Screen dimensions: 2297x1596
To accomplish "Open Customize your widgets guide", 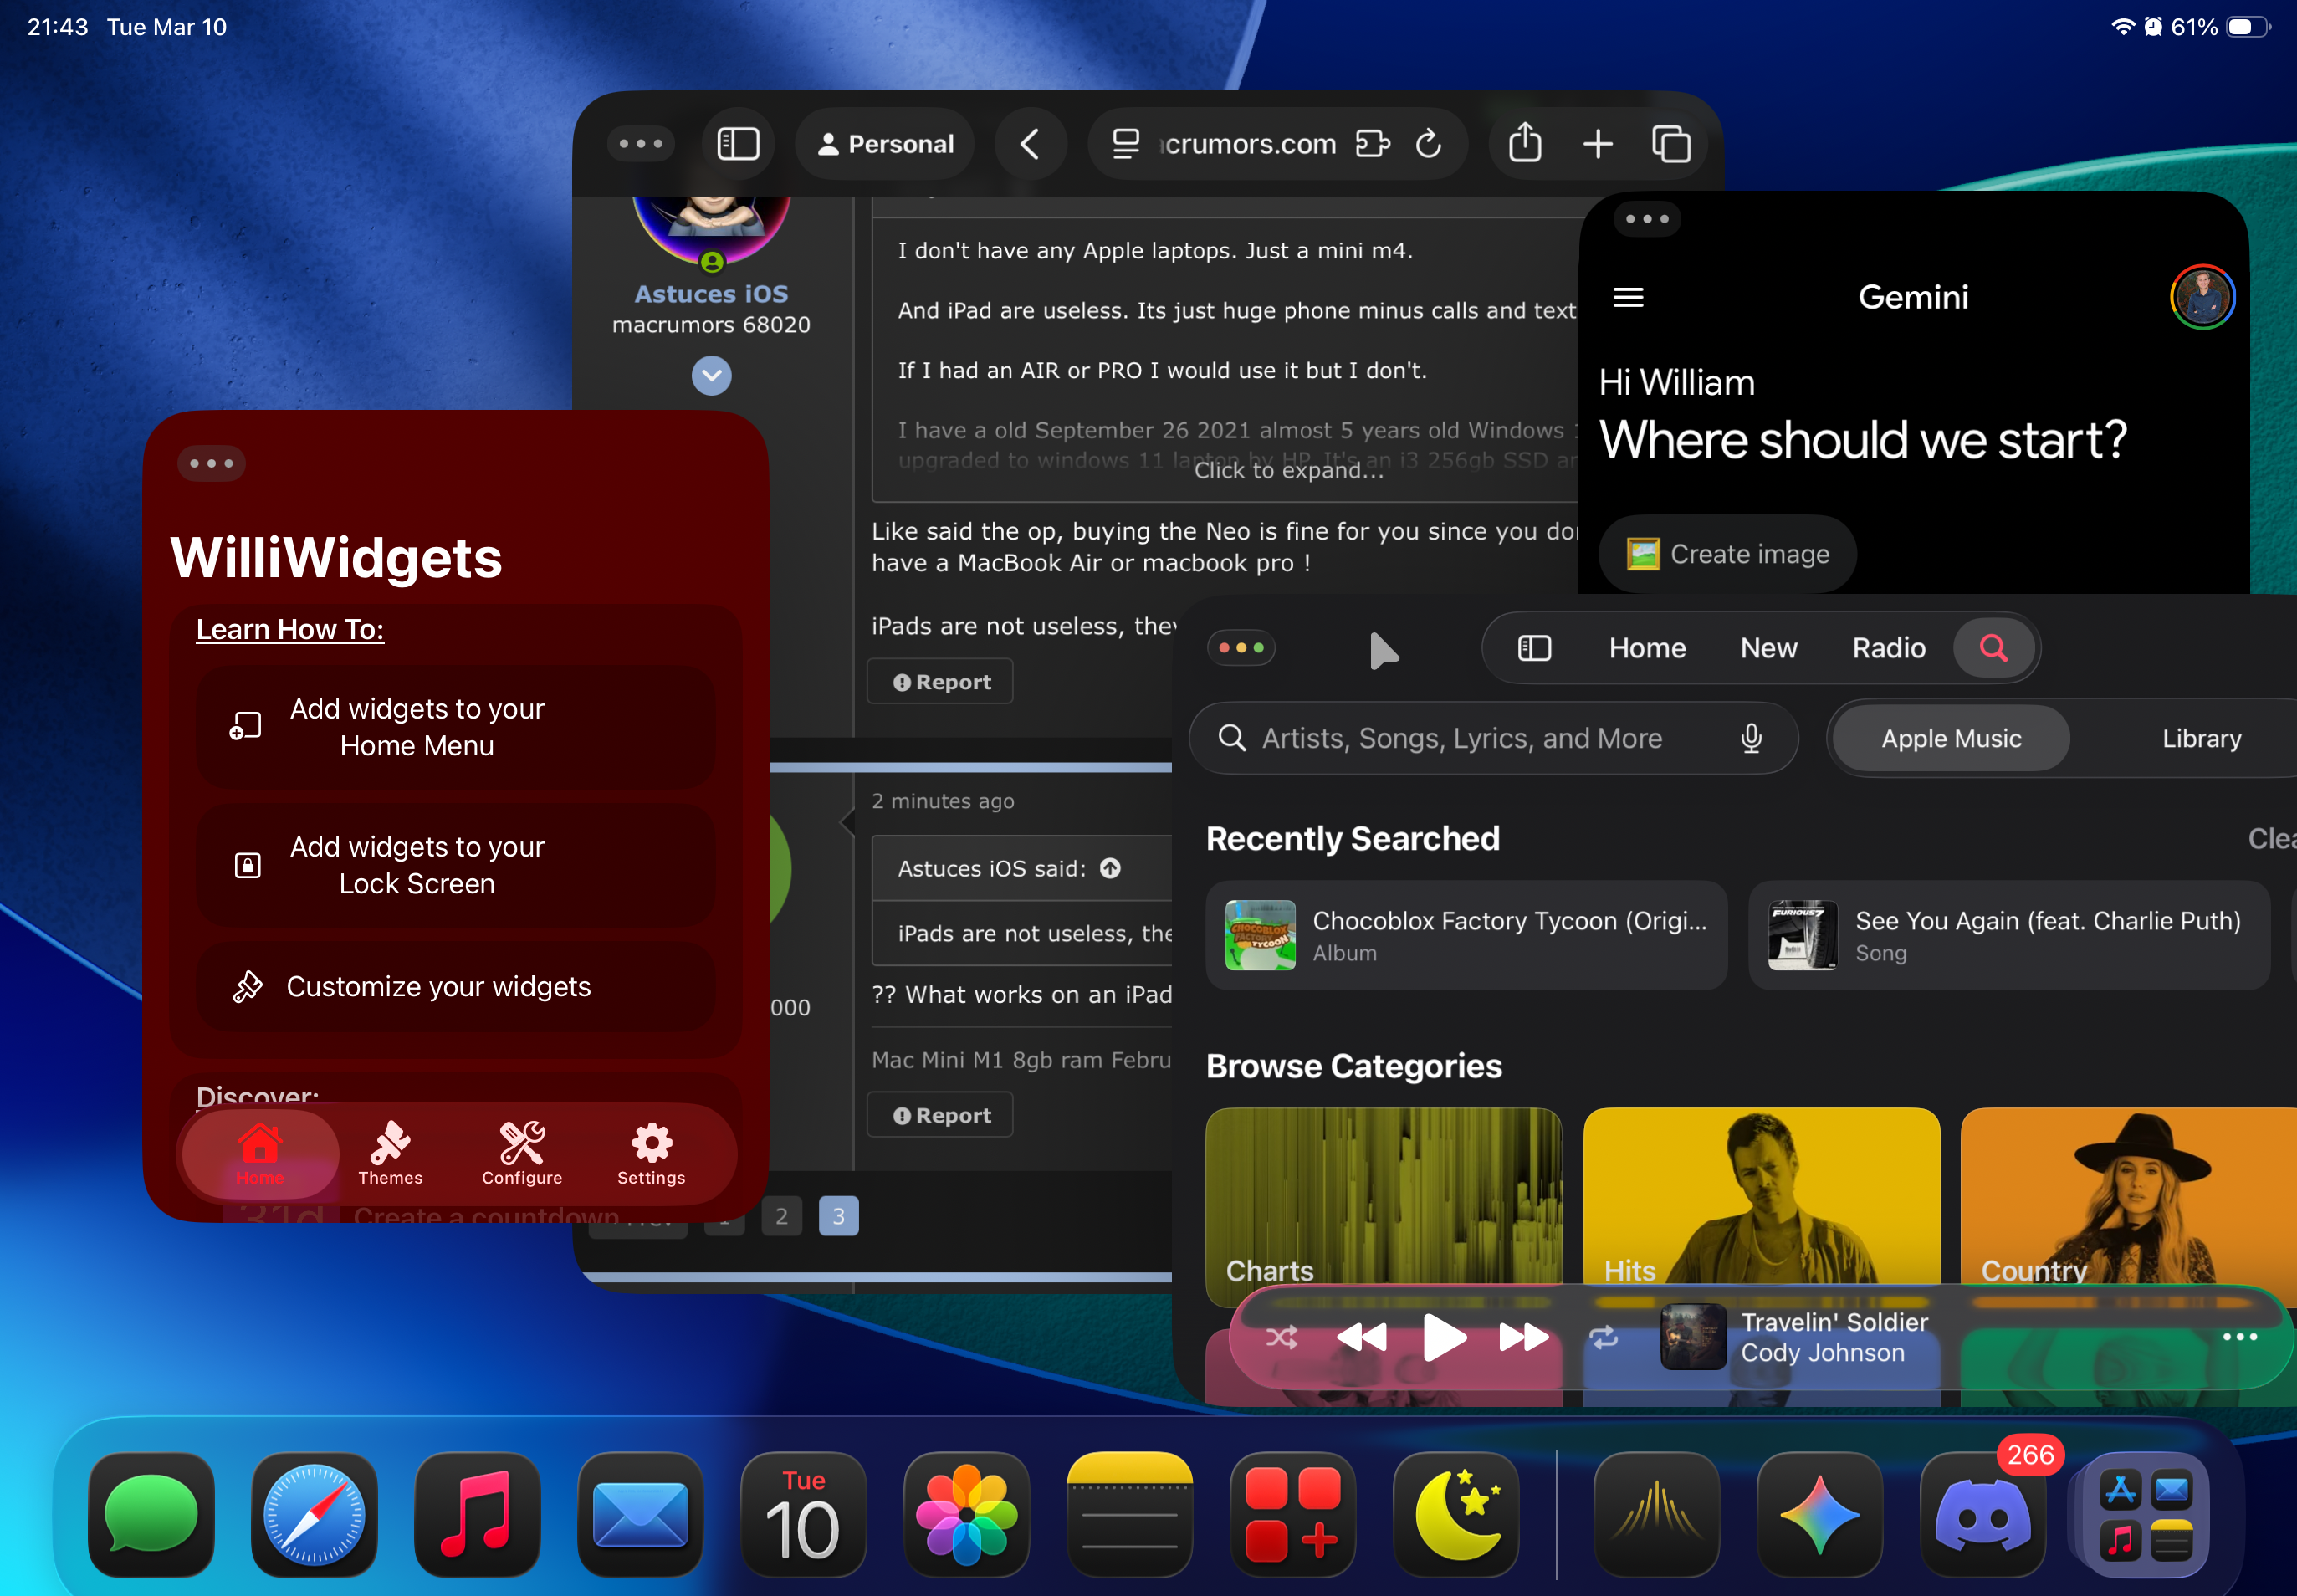I will [x=456, y=986].
